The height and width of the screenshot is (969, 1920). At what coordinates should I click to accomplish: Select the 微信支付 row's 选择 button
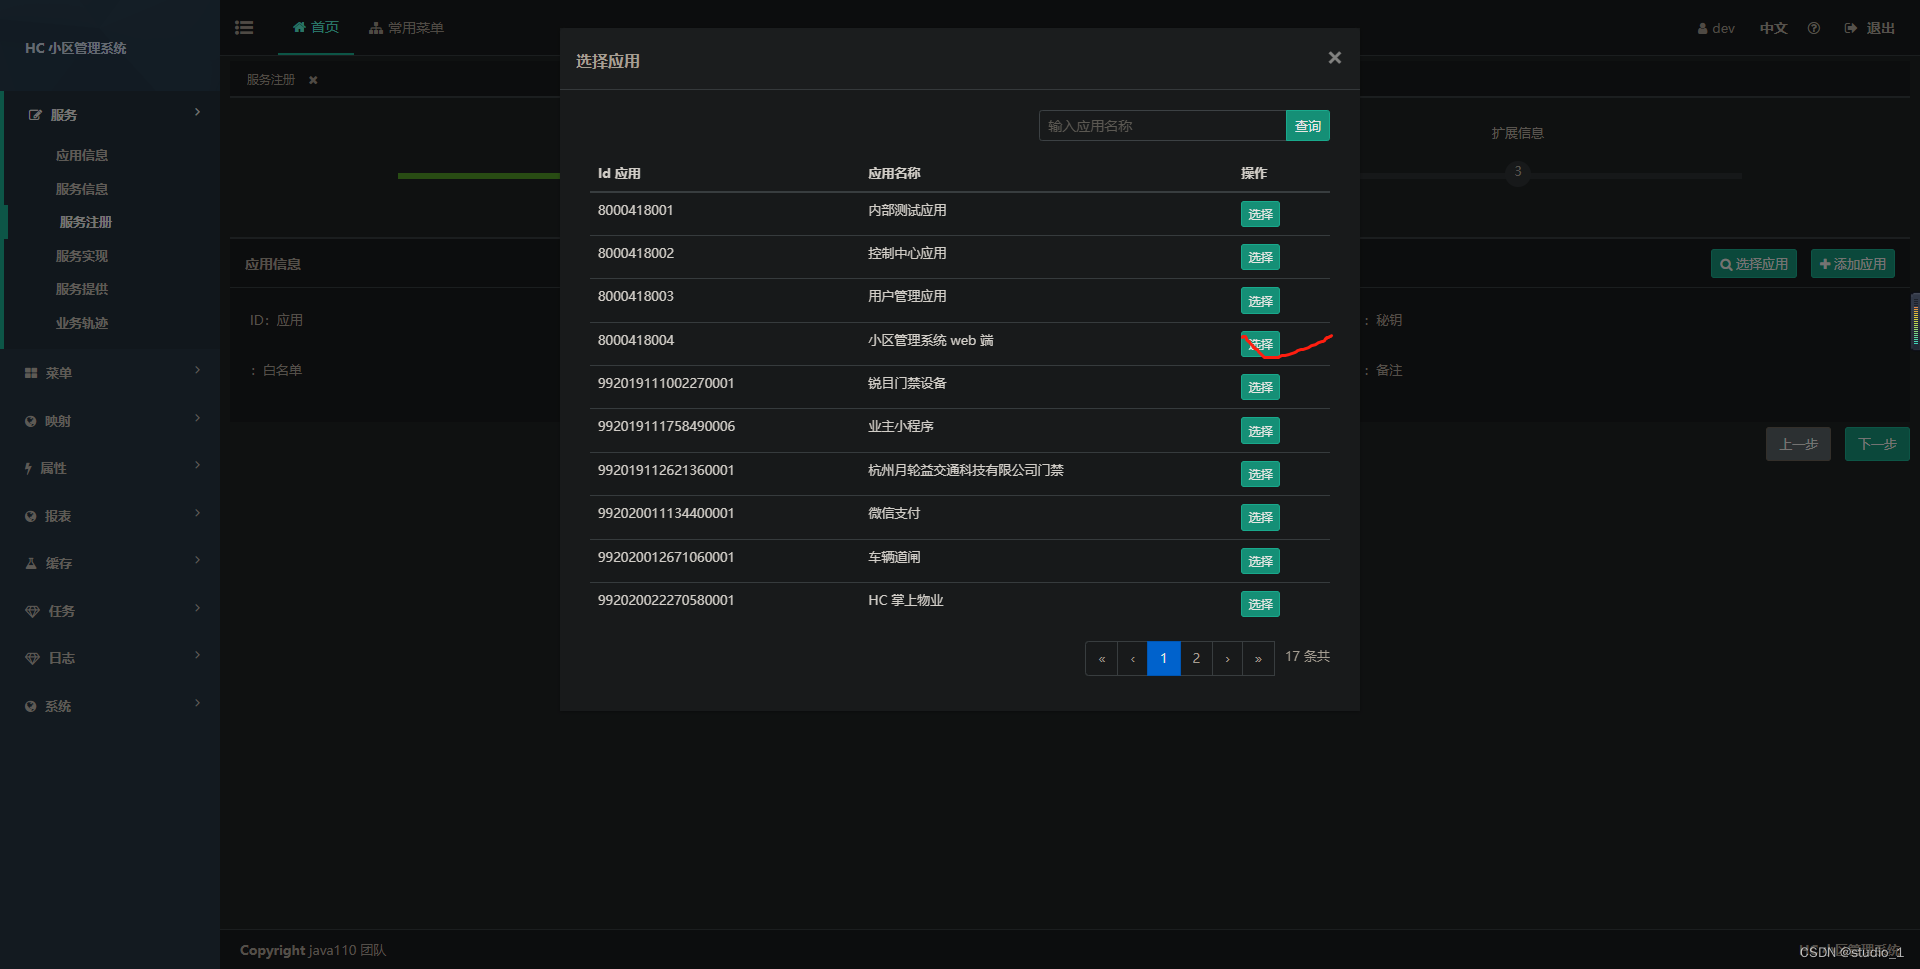pyautogui.click(x=1260, y=517)
